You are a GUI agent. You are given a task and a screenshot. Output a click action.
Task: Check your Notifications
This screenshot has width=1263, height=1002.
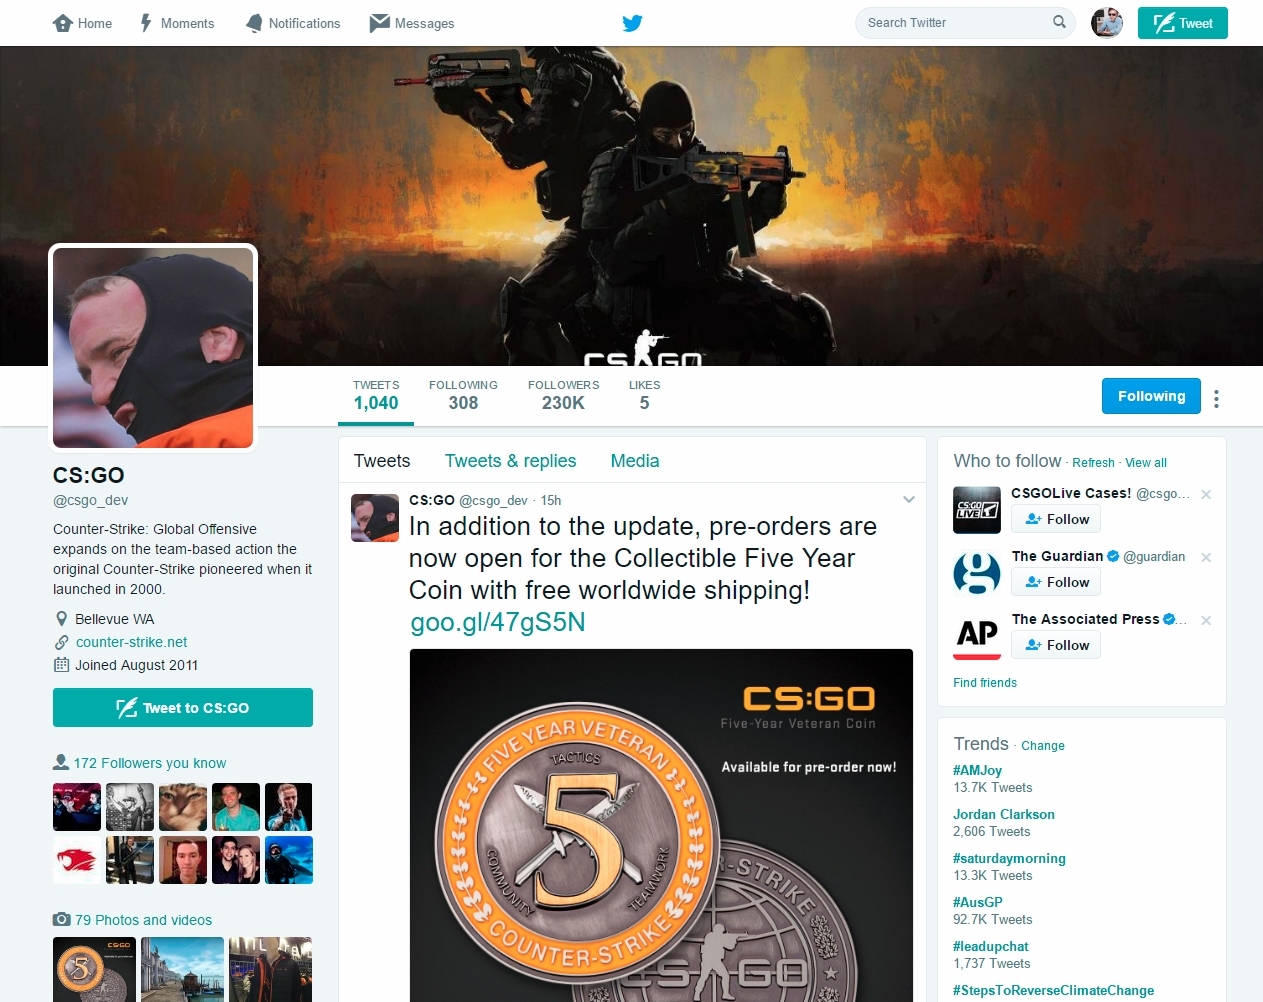293,23
